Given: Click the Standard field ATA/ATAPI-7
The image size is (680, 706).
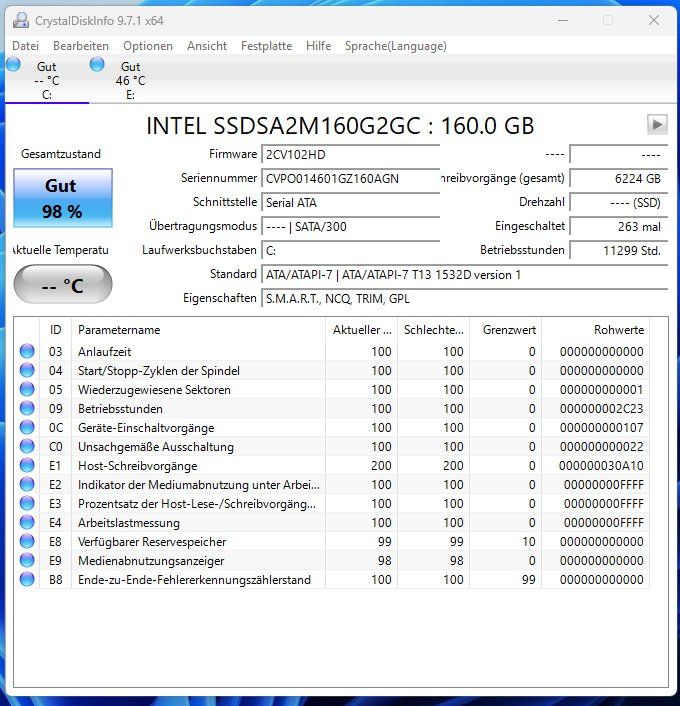Looking at the screenshot, I should click(464, 274).
